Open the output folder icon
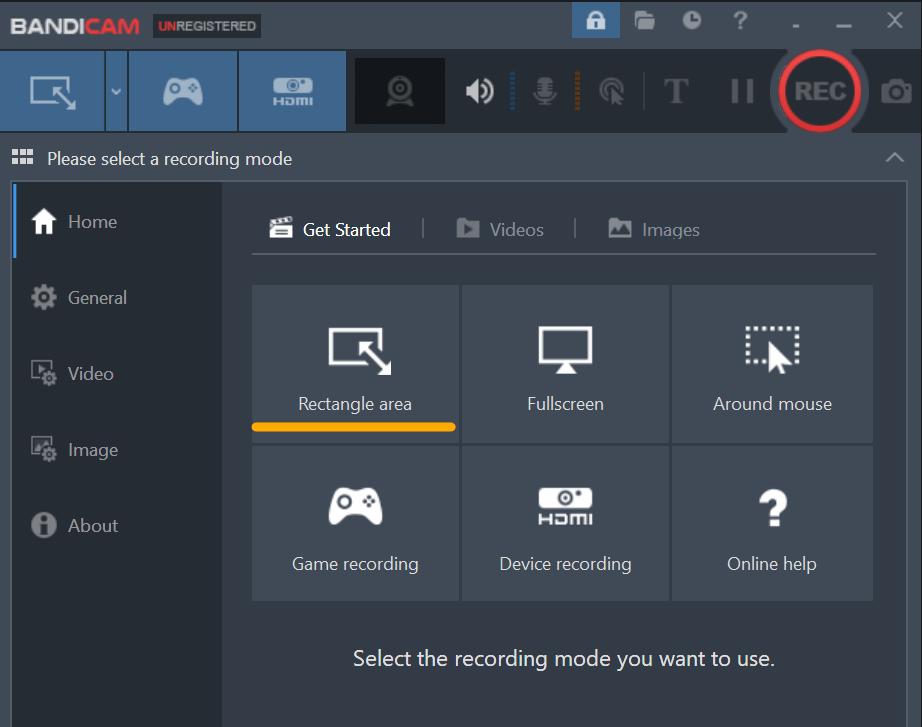This screenshot has height=727, width=922. coord(644,21)
